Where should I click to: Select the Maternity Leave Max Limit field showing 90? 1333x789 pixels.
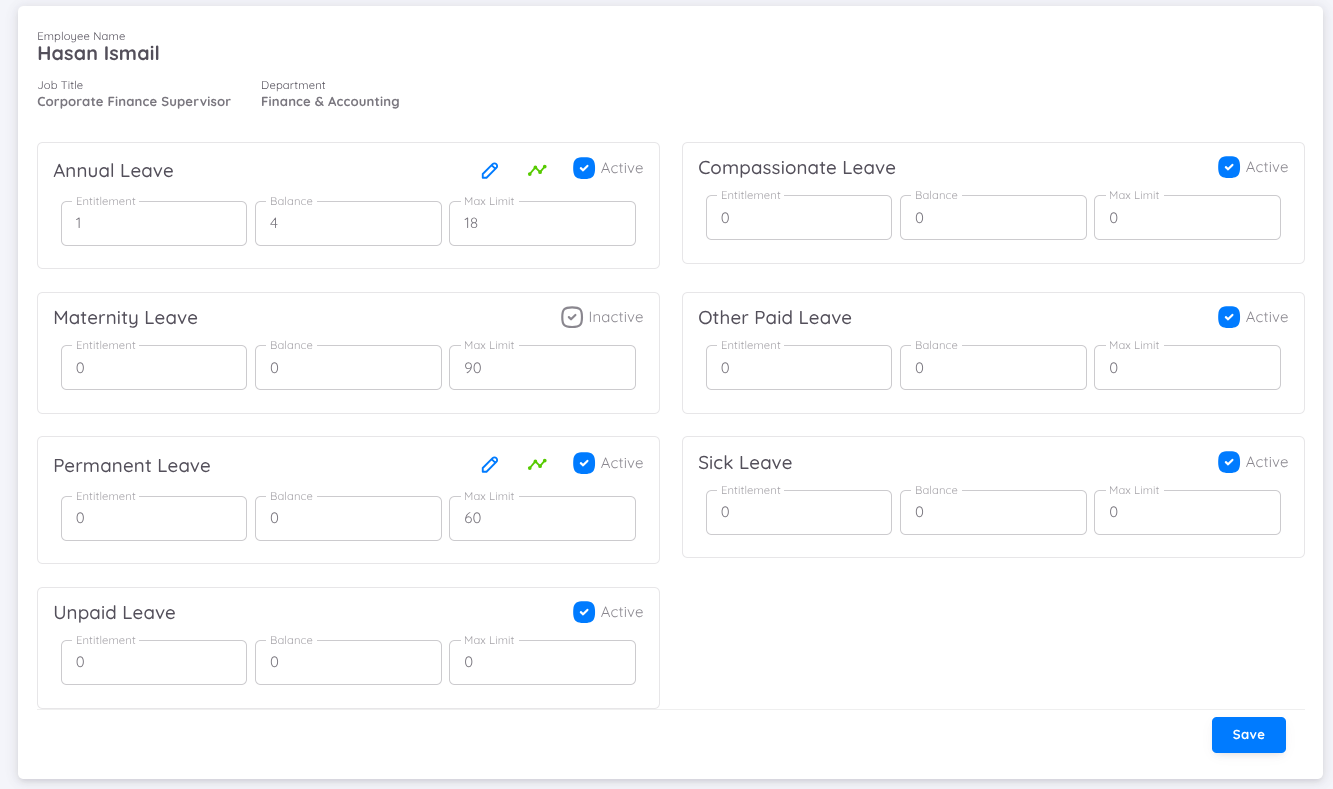point(541,367)
